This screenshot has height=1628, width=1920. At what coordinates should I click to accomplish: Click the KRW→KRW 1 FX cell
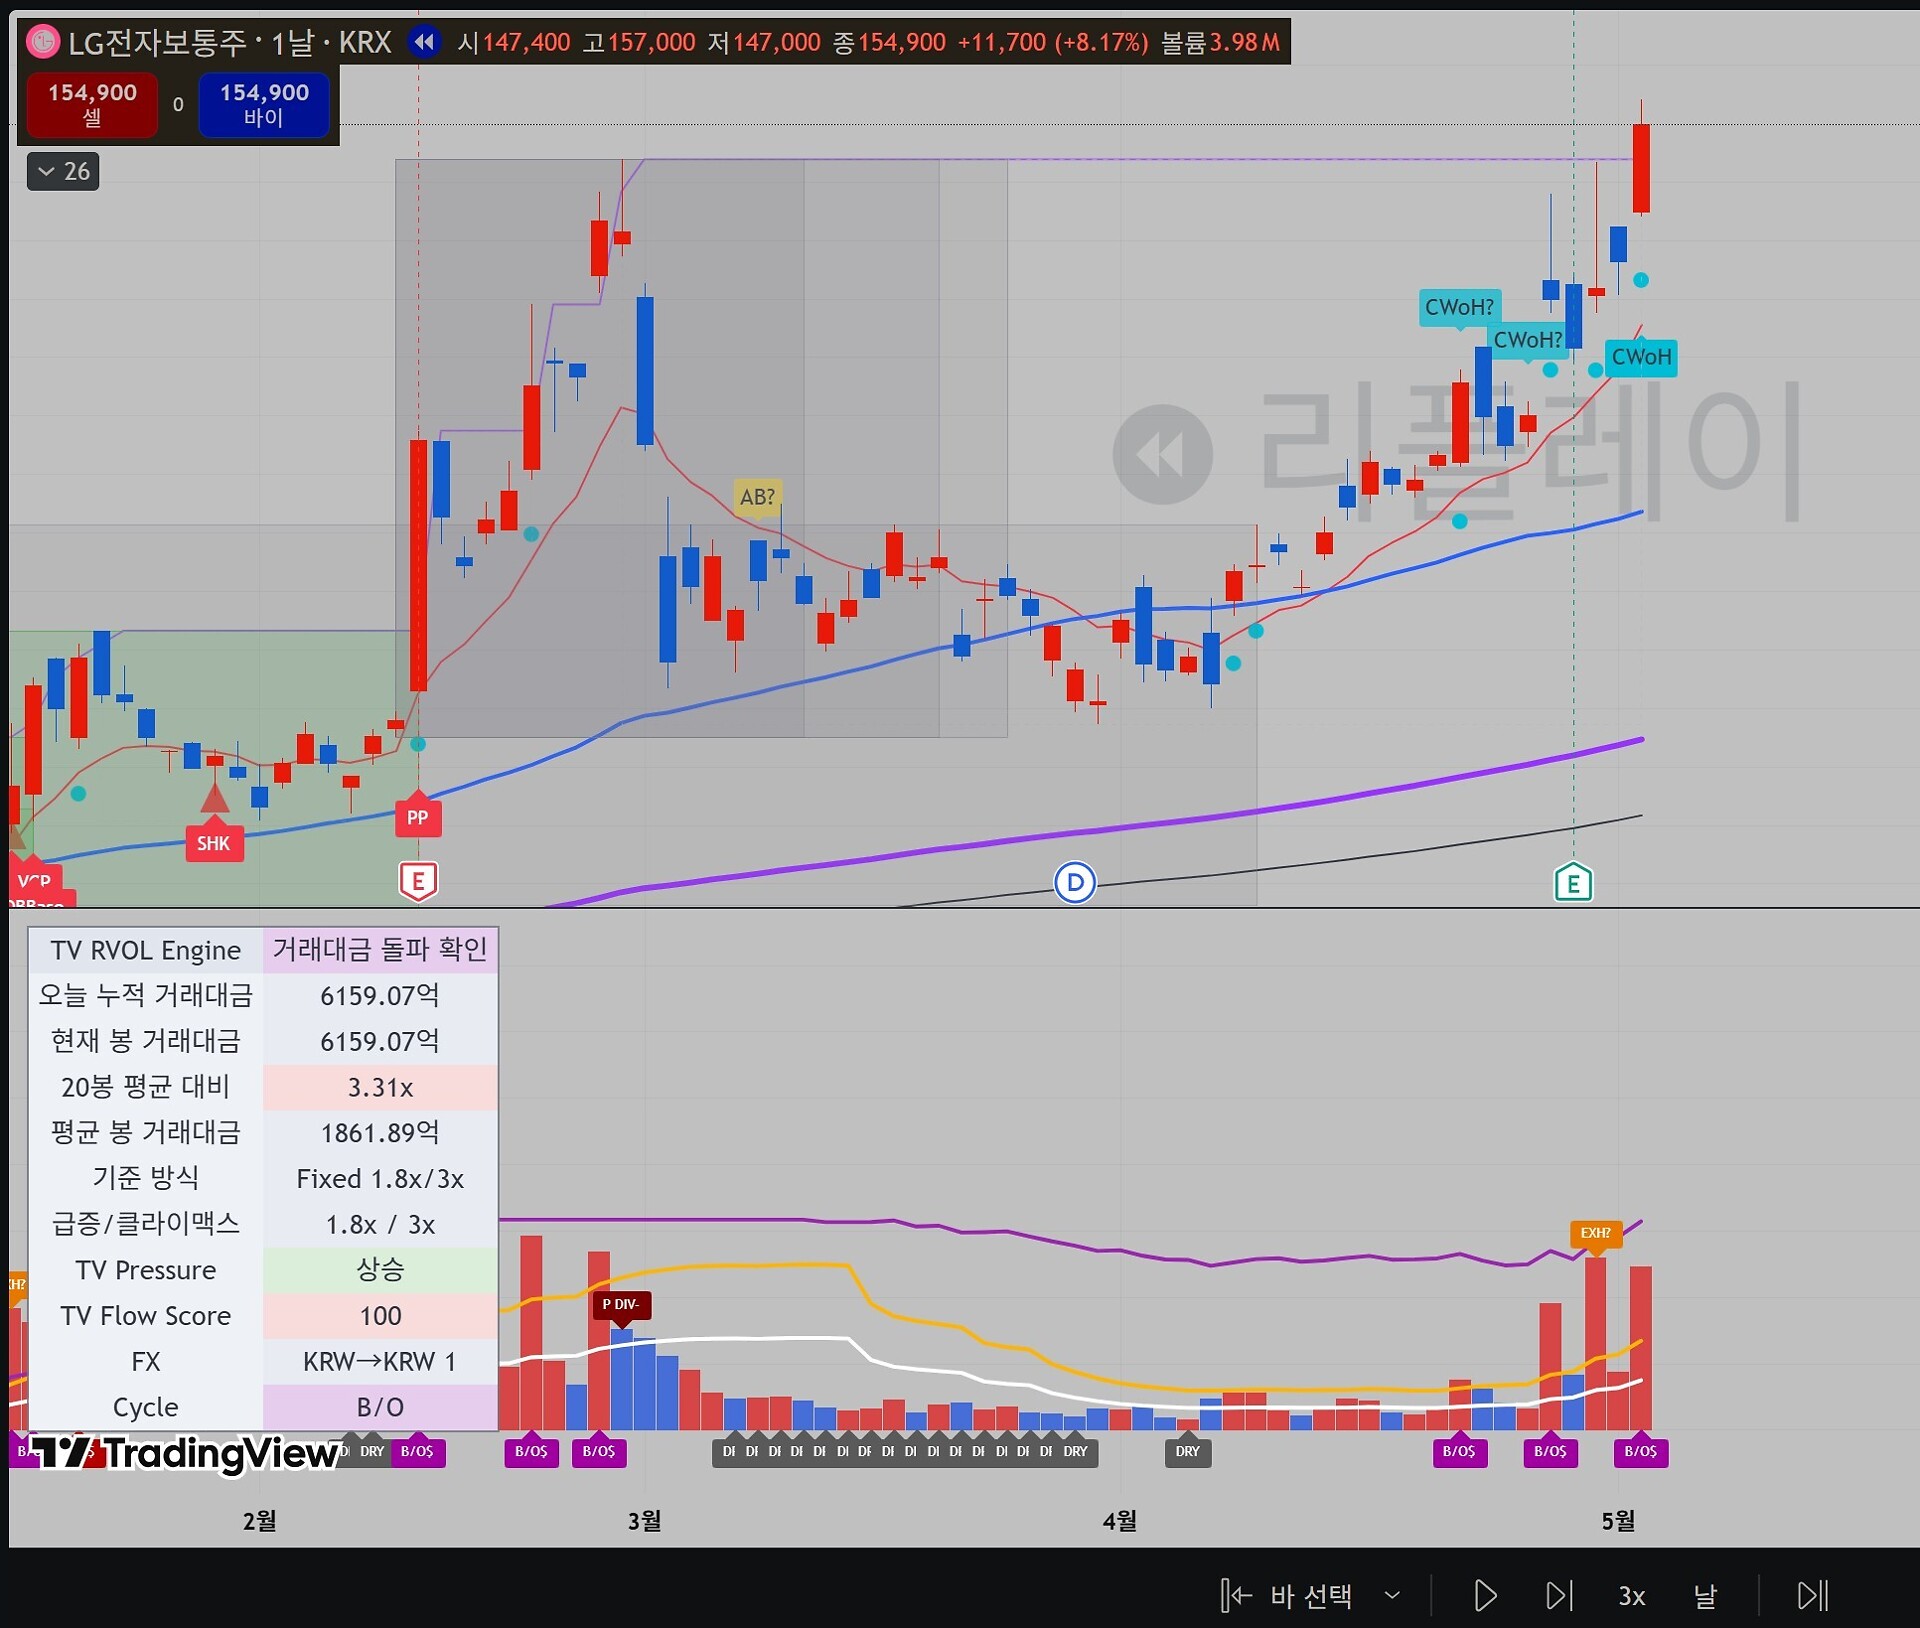[x=380, y=1362]
